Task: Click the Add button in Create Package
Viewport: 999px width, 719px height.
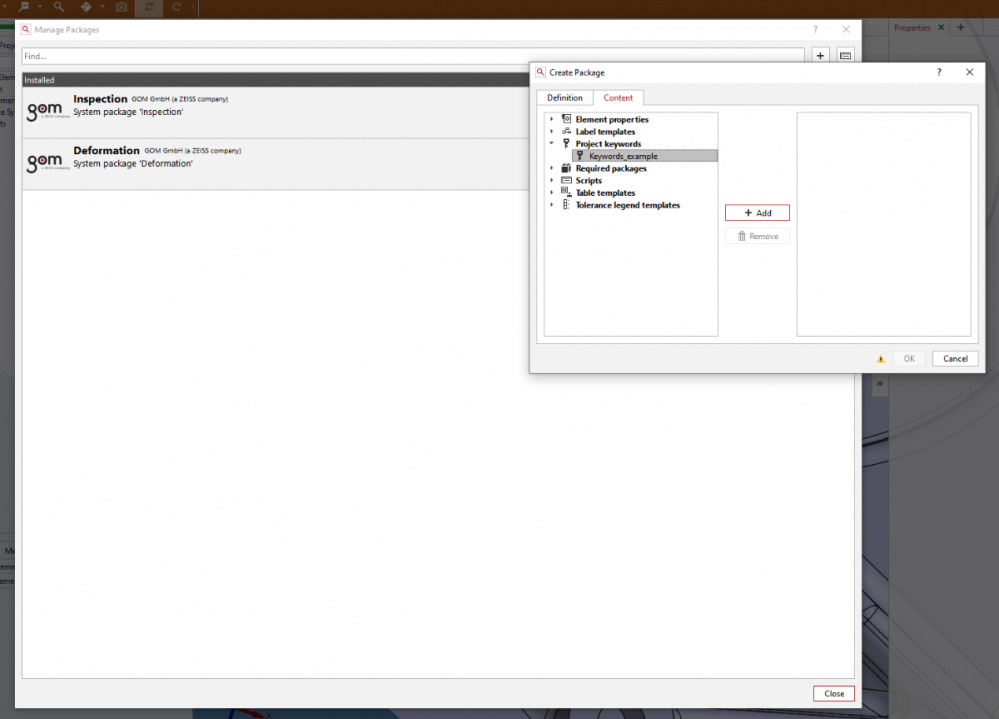Action: click(757, 212)
